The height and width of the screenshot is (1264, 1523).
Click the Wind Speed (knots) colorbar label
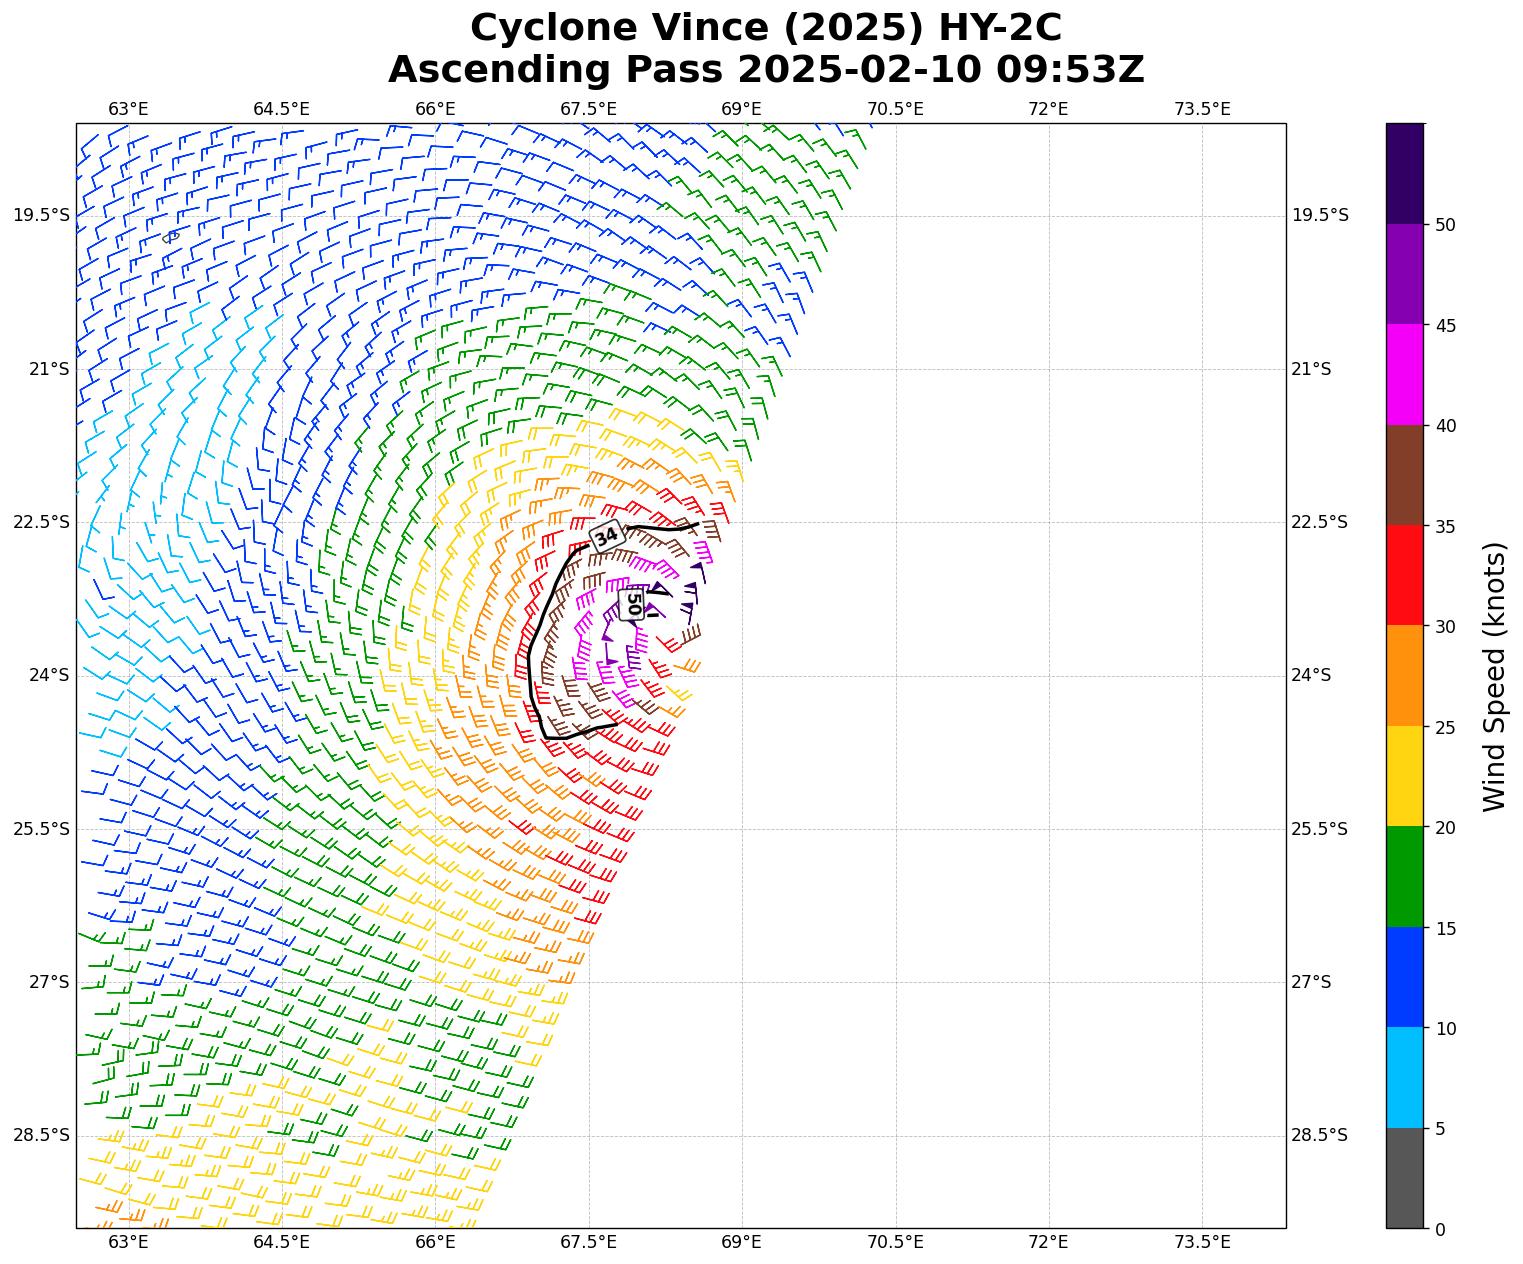1493,676
